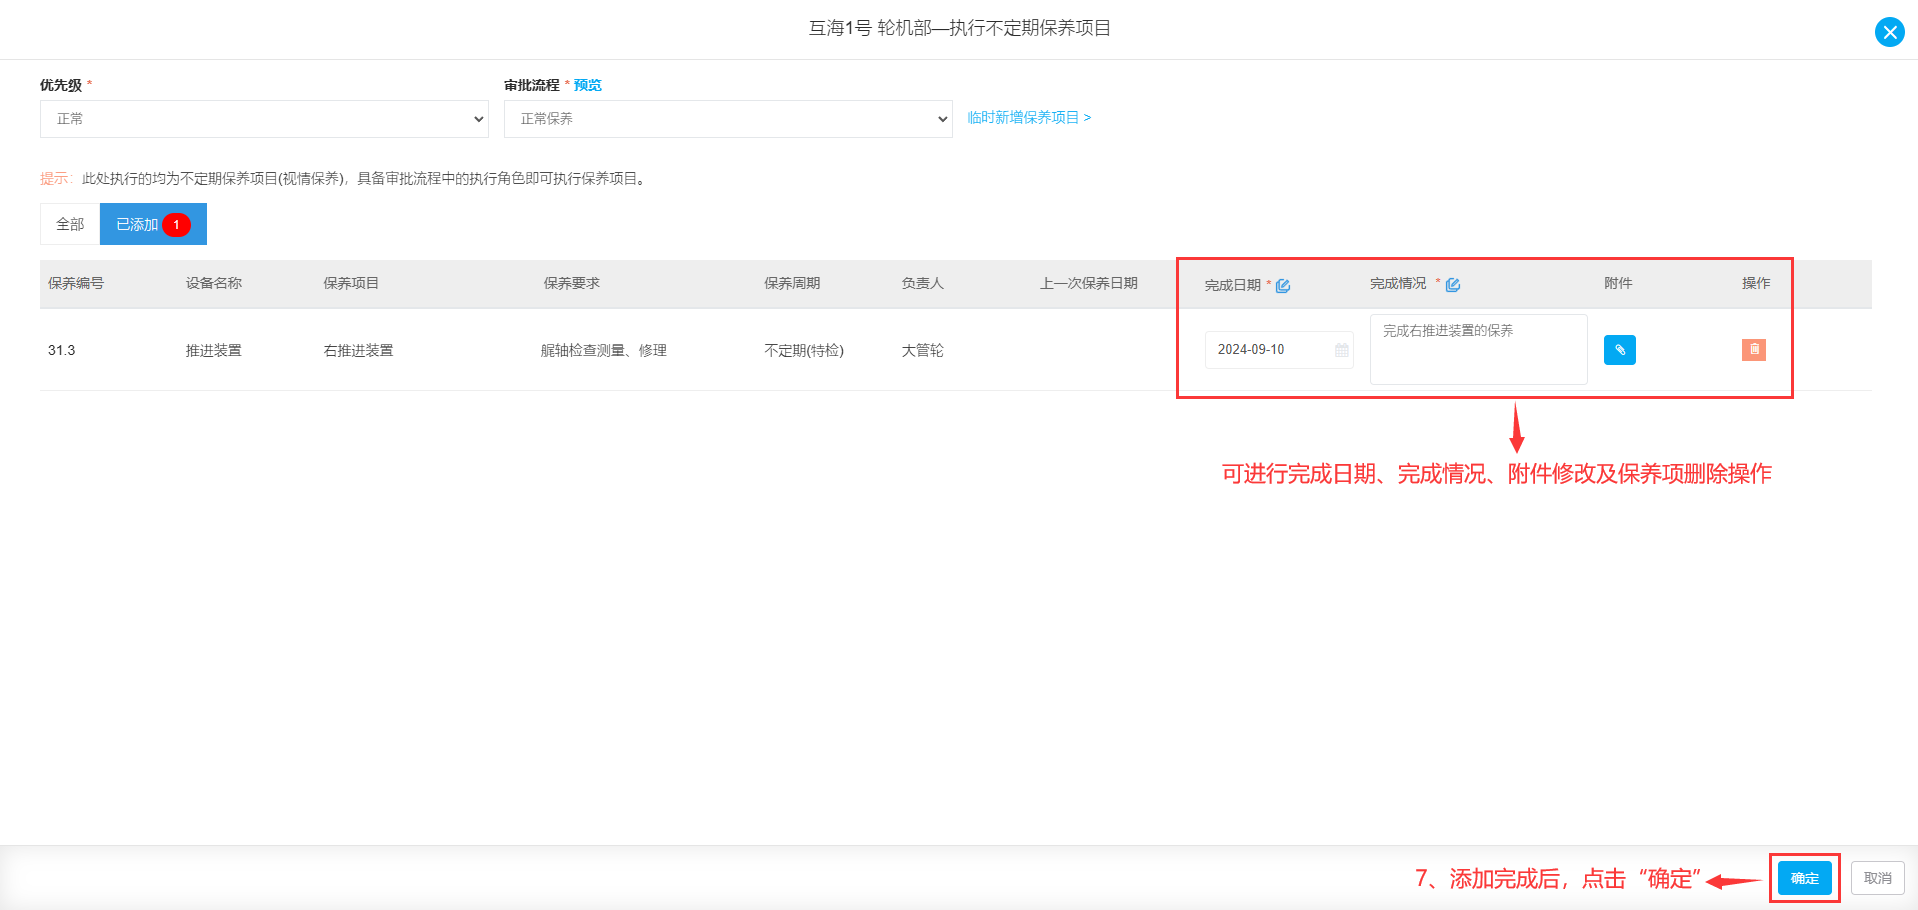The image size is (1918, 910).
Task: Open the 预览 link for approval flow
Action: click(x=588, y=85)
